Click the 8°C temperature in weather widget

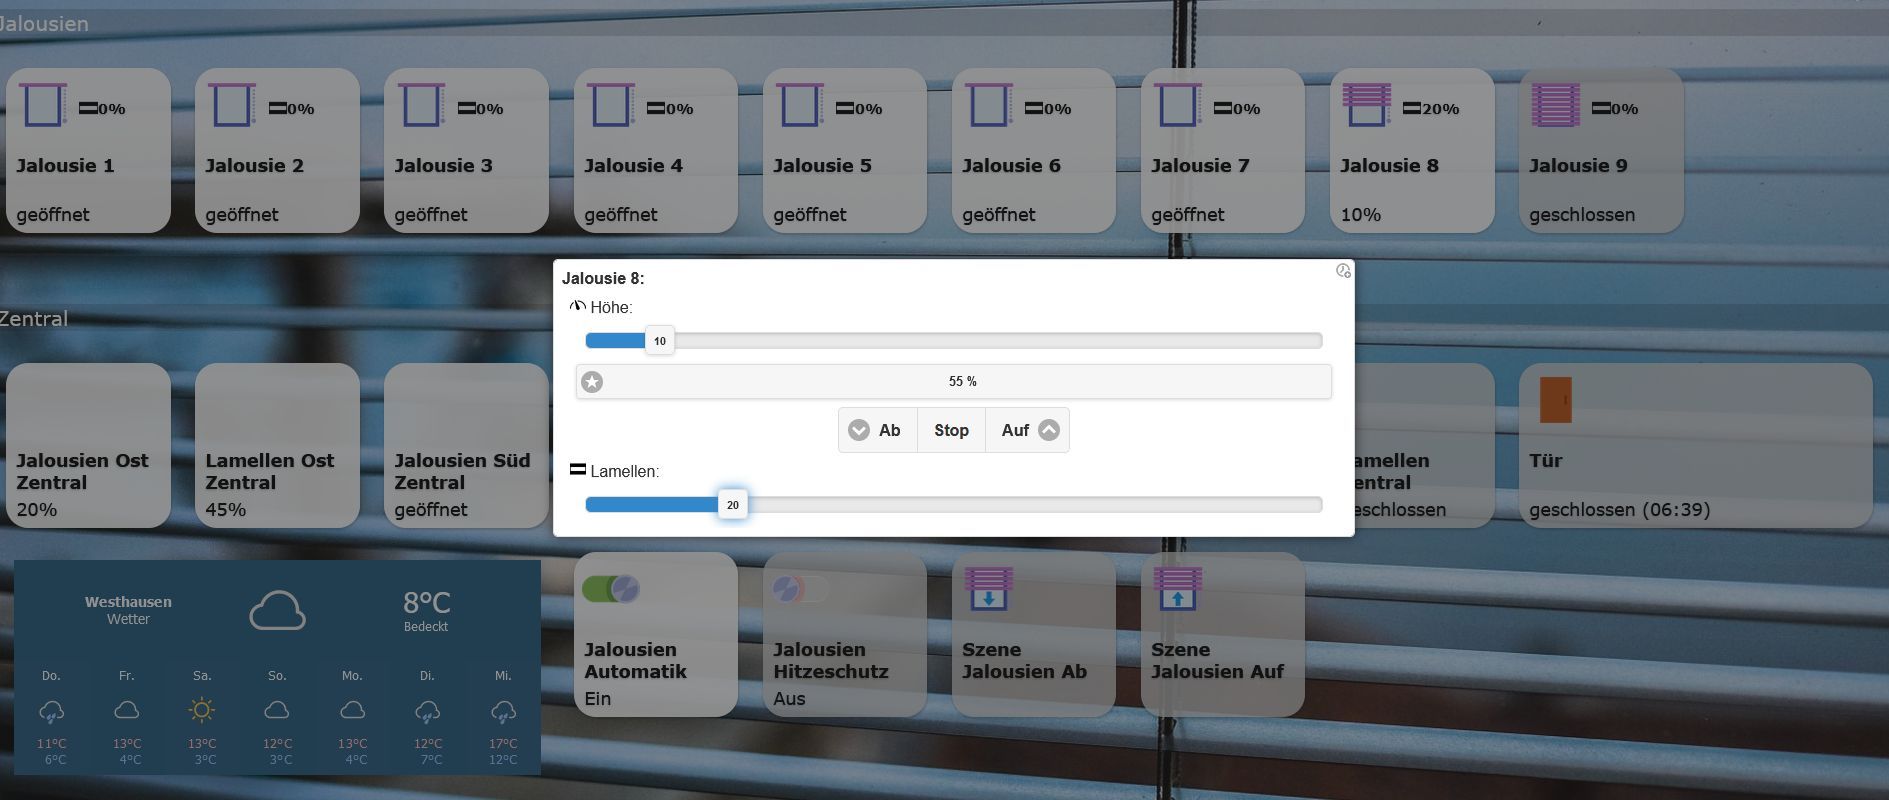pos(426,602)
